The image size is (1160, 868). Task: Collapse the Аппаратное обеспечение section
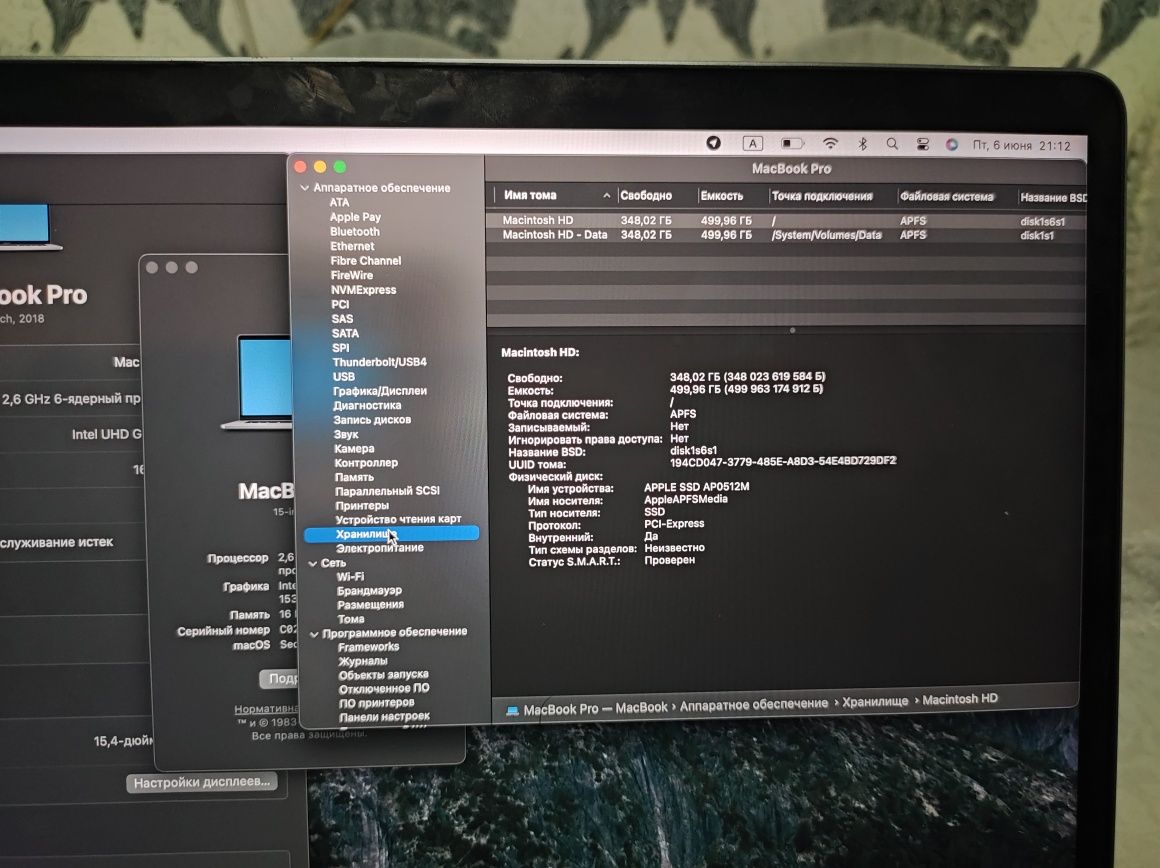point(305,188)
